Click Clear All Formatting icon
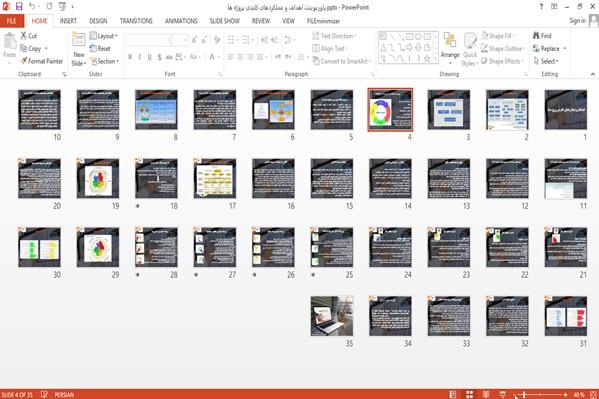599x399 pixels. tap(217, 40)
